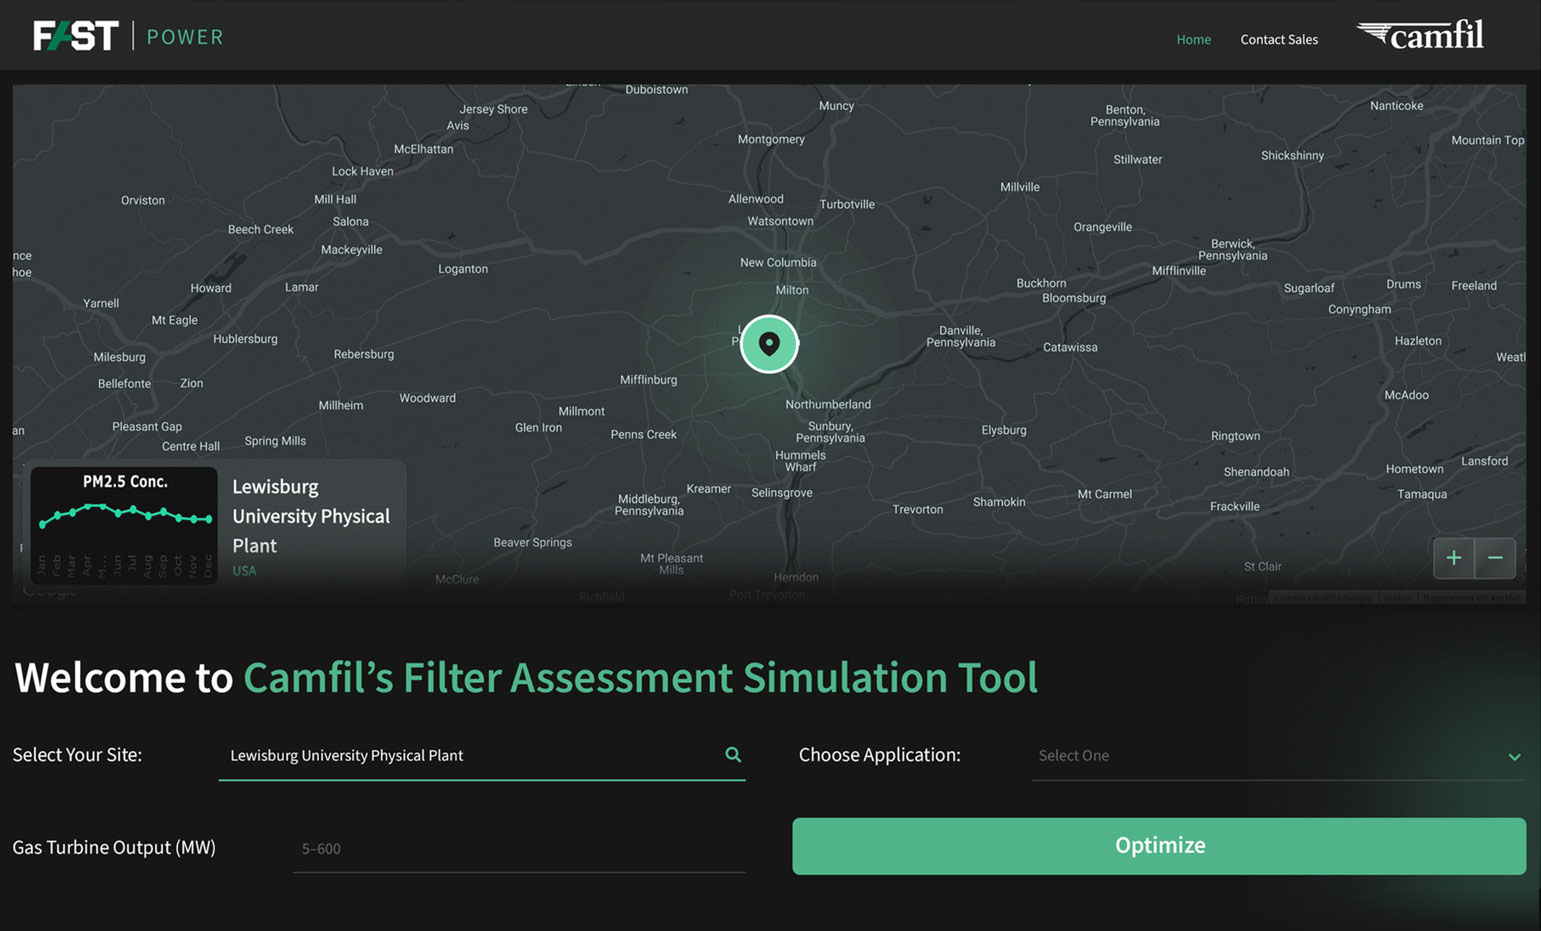Click the Selinsgrove map label
This screenshot has height=931, width=1541.
pyautogui.click(x=781, y=493)
